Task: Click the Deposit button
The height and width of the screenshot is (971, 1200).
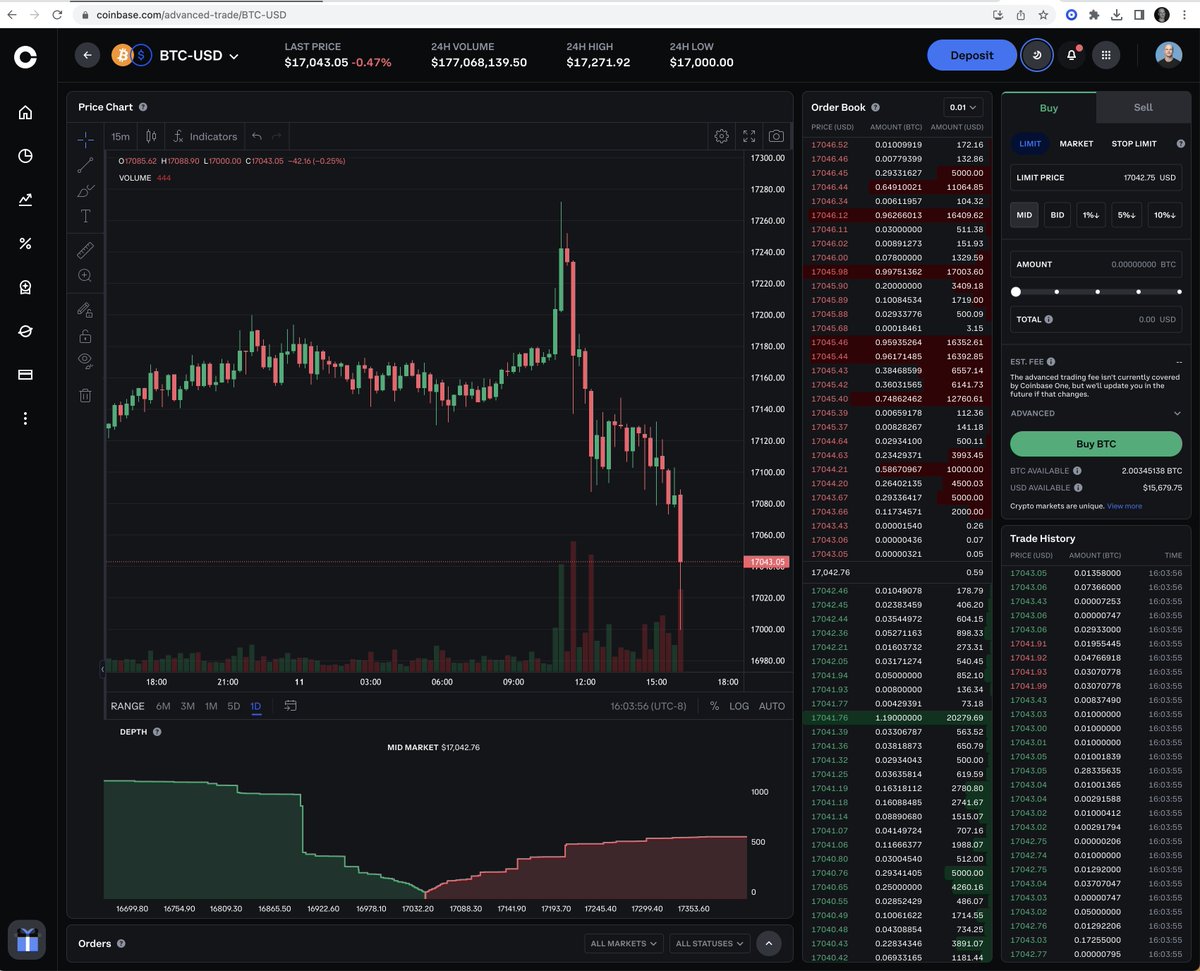Action: [x=971, y=55]
